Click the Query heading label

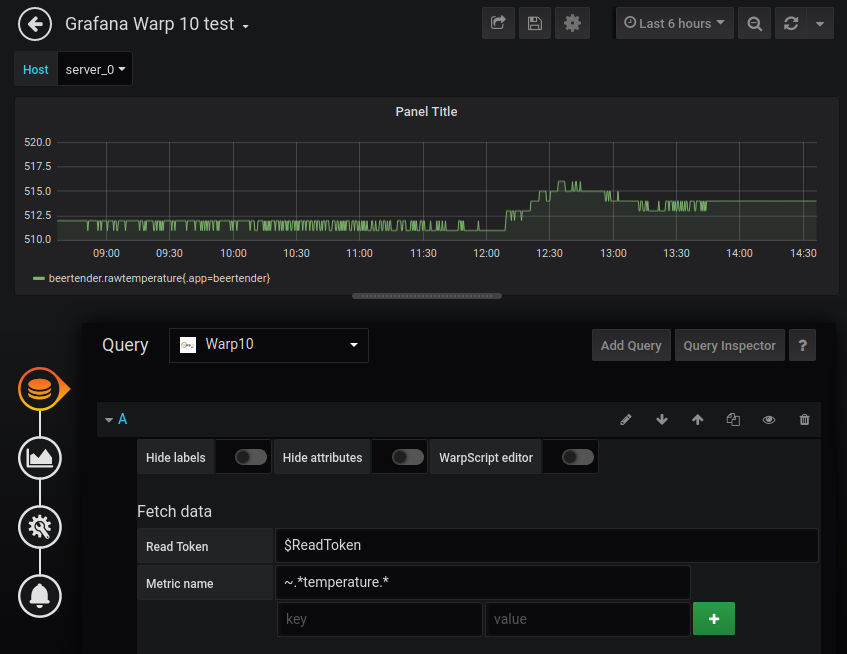coord(125,345)
